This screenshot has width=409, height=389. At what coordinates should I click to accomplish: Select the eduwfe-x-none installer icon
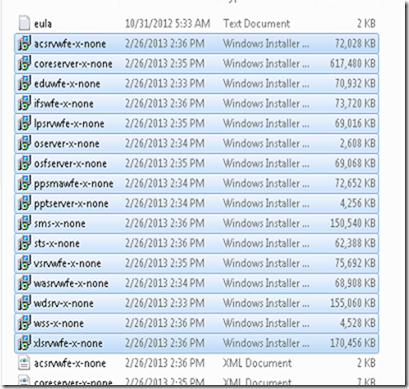[x=24, y=83]
